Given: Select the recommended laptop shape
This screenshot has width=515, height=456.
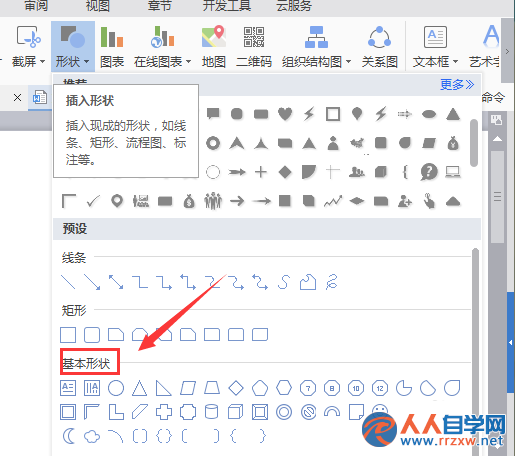Looking at the screenshot, I should point(453,172).
